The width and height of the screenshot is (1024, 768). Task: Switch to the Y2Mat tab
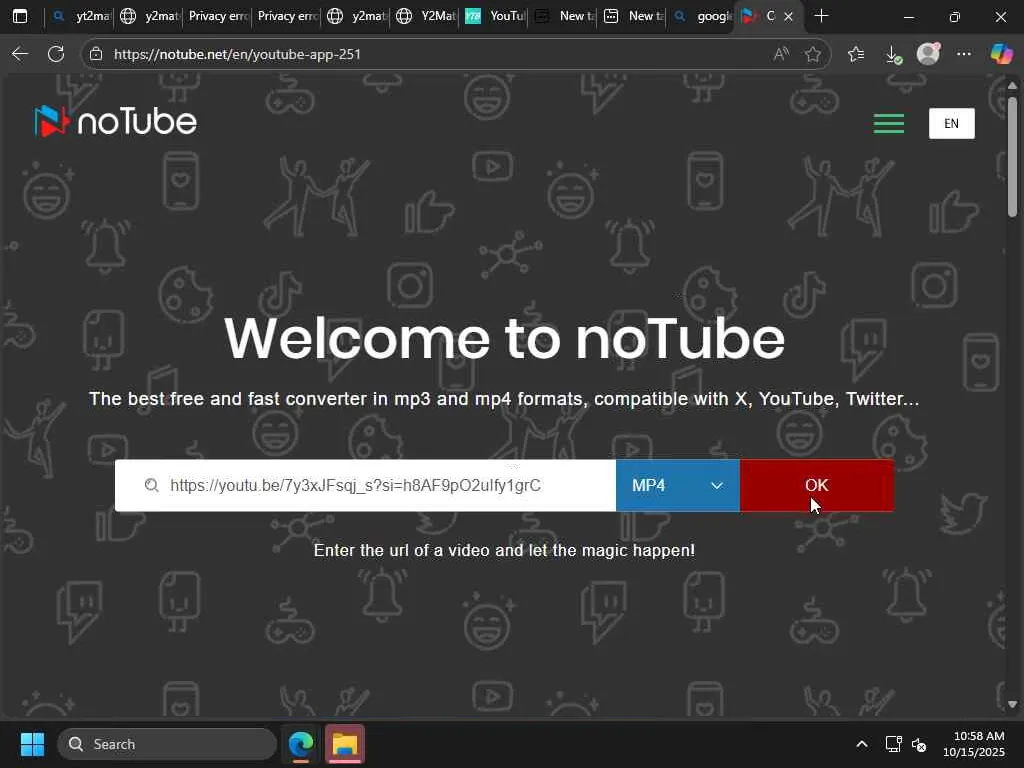(426, 16)
